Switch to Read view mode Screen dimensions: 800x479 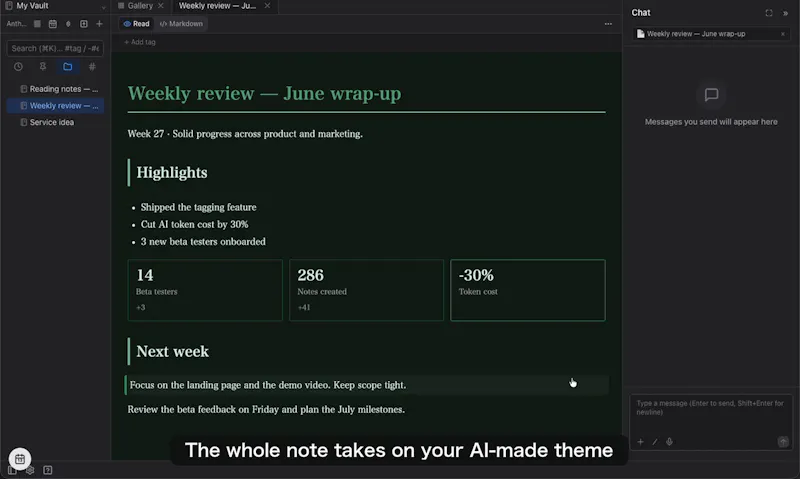click(136, 24)
